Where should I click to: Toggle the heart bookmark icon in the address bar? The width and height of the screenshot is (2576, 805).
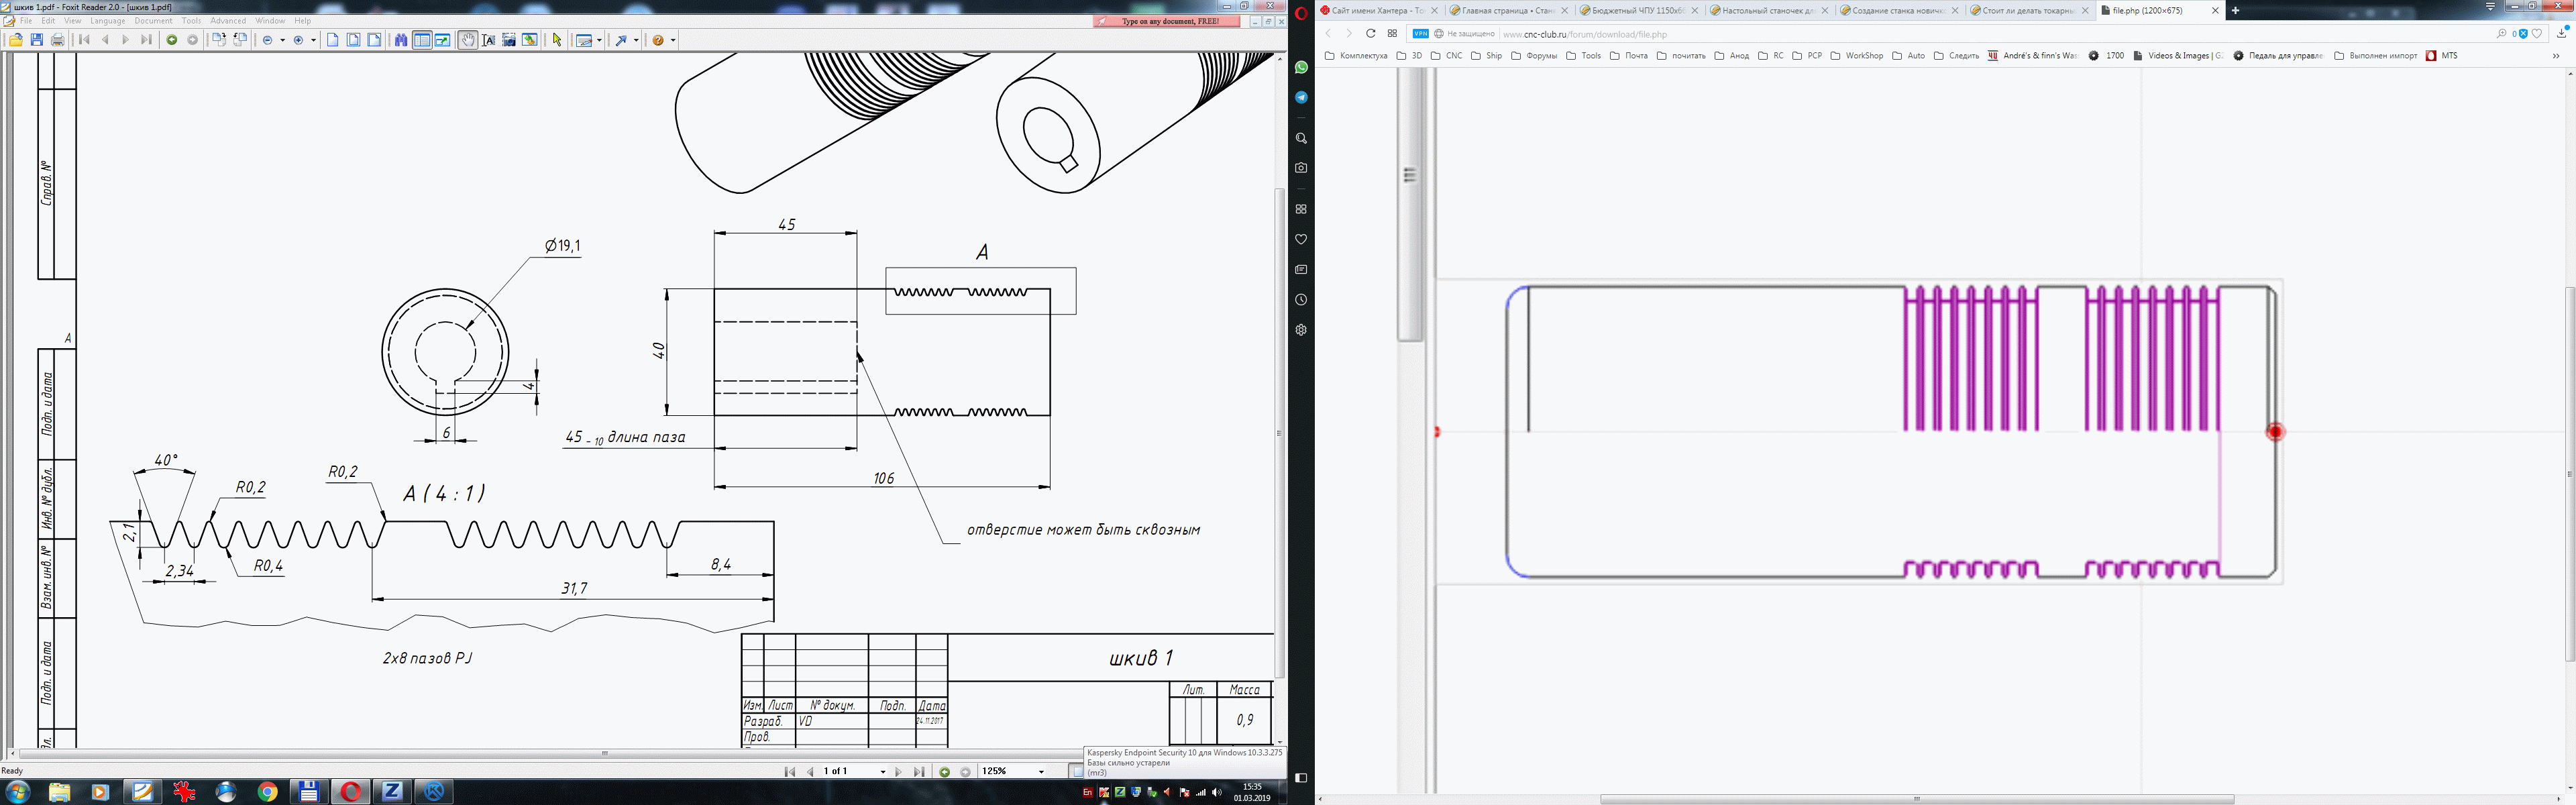(x=2537, y=34)
